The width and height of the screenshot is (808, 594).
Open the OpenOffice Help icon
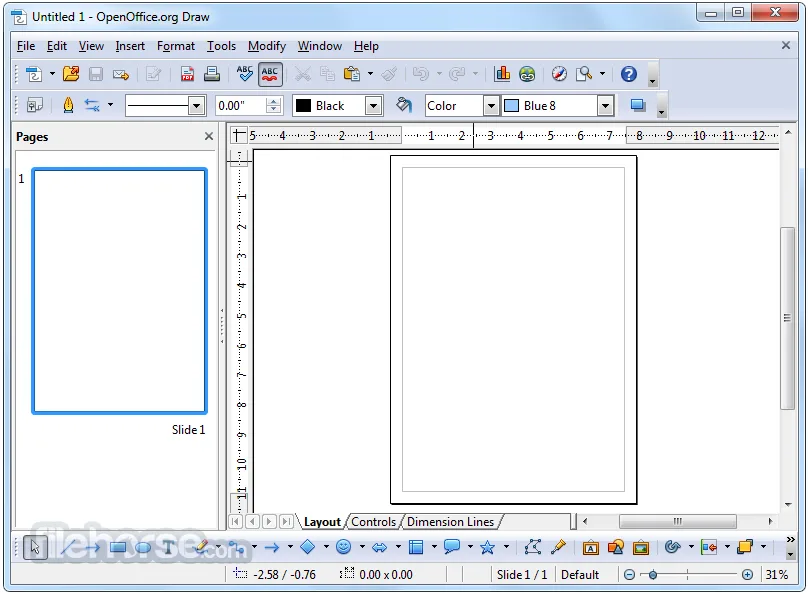click(x=629, y=74)
